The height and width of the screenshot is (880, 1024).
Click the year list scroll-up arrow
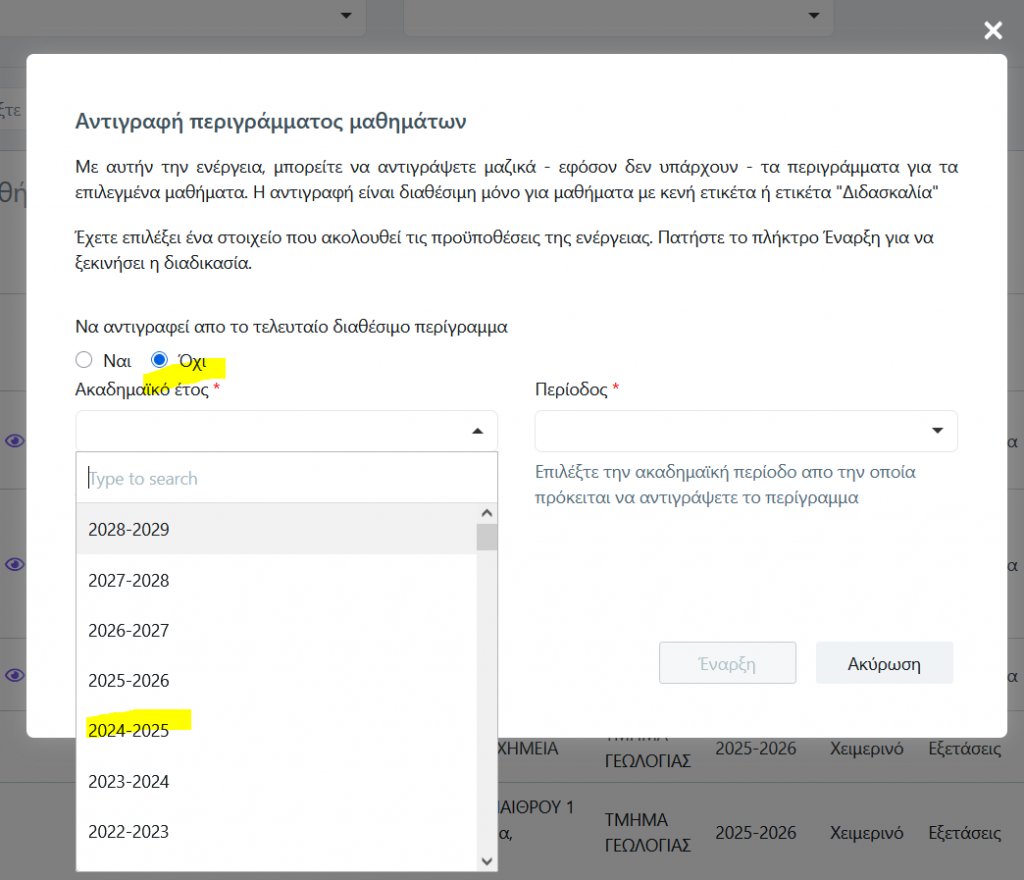pyautogui.click(x=487, y=513)
